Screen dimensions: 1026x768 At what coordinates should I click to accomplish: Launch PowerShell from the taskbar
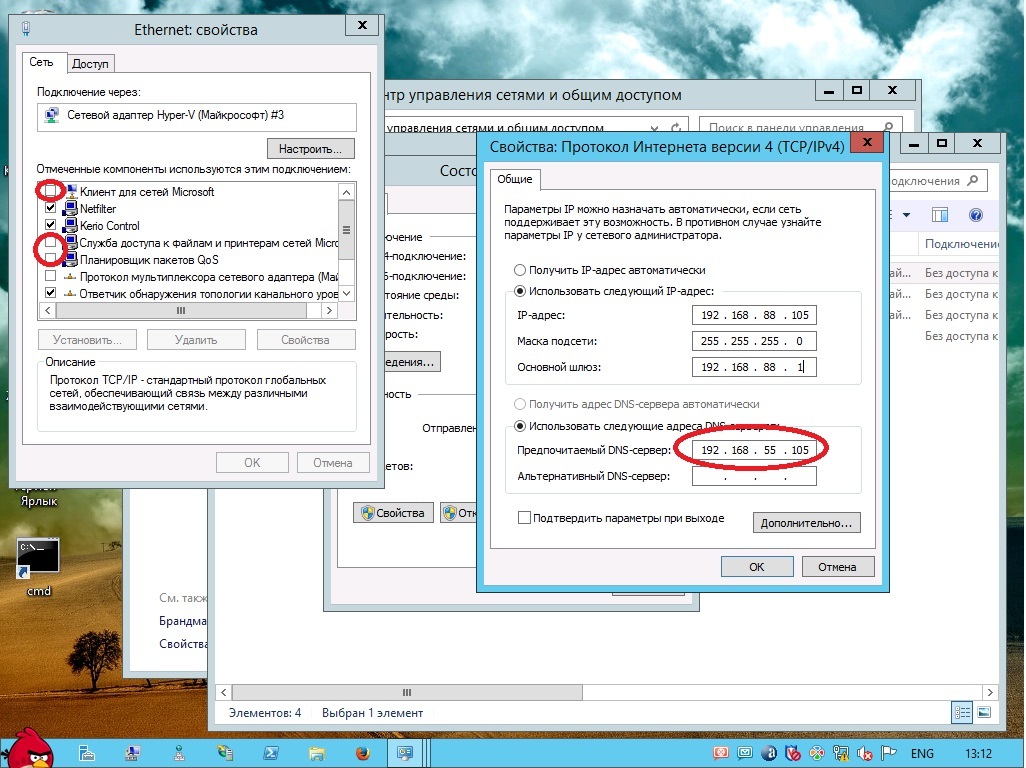[x=270, y=752]
